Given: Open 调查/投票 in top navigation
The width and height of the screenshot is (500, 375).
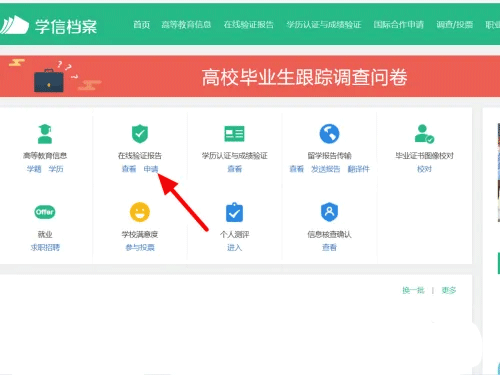Looking at the screenshot, I should tap(455, 25).
